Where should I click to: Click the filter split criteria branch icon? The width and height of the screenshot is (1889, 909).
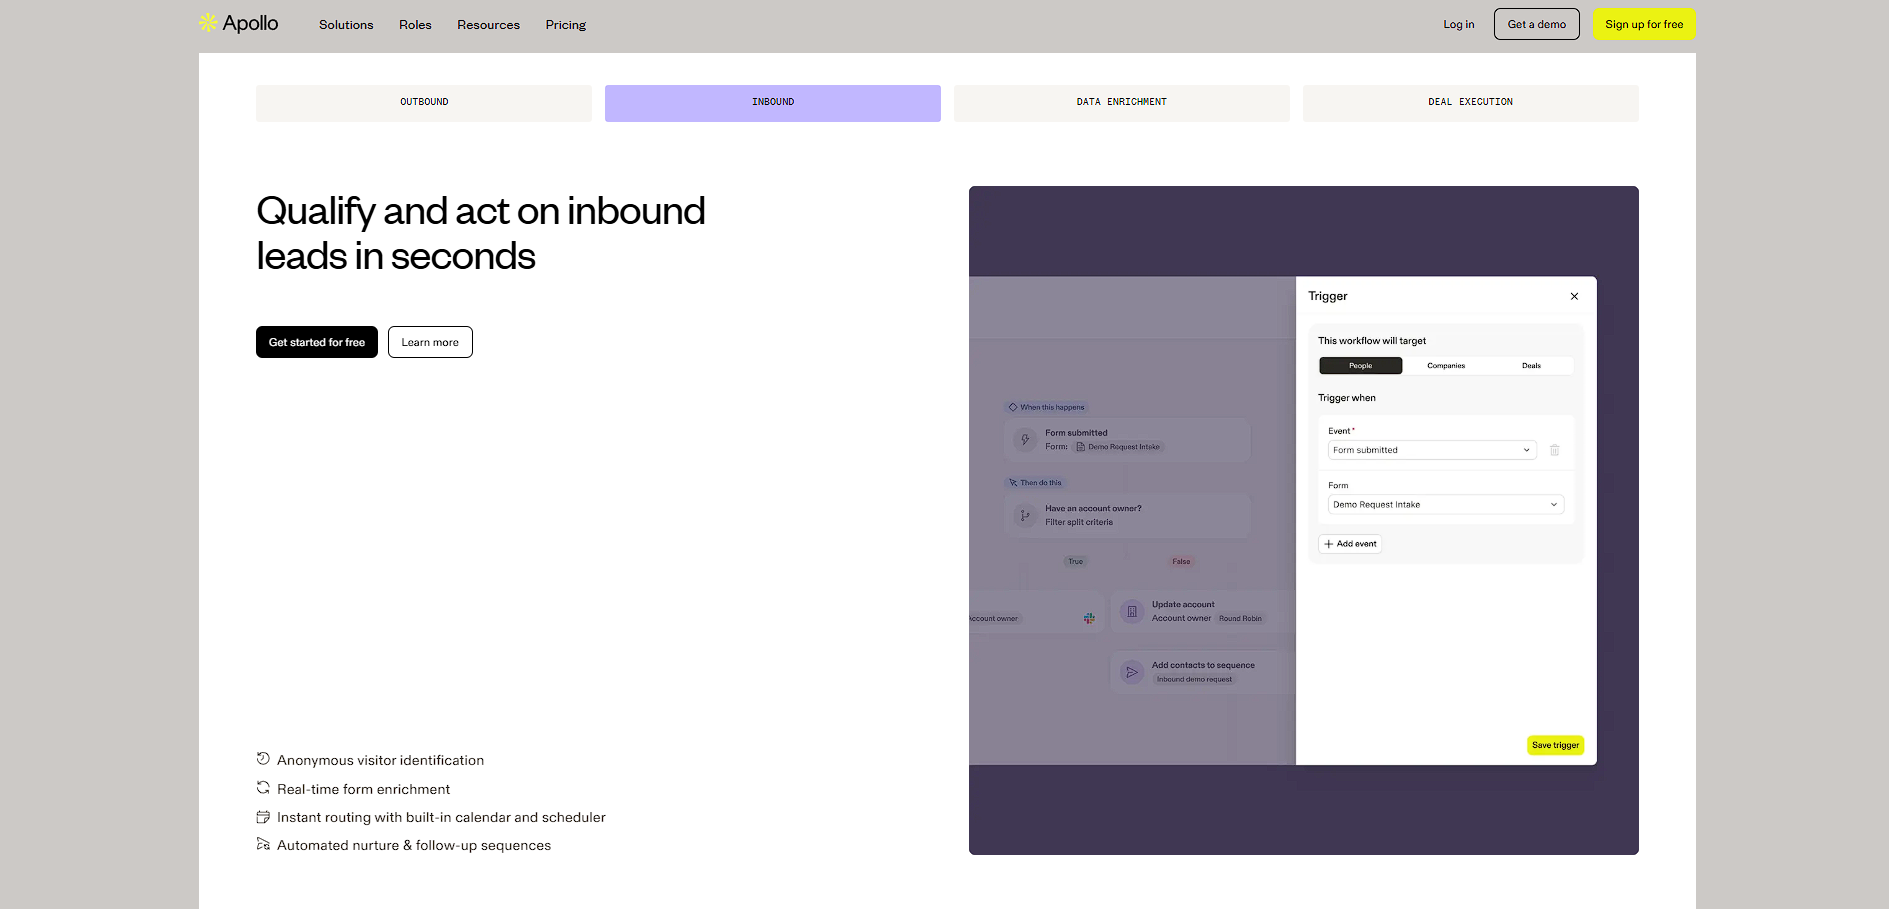[1023, 515]
